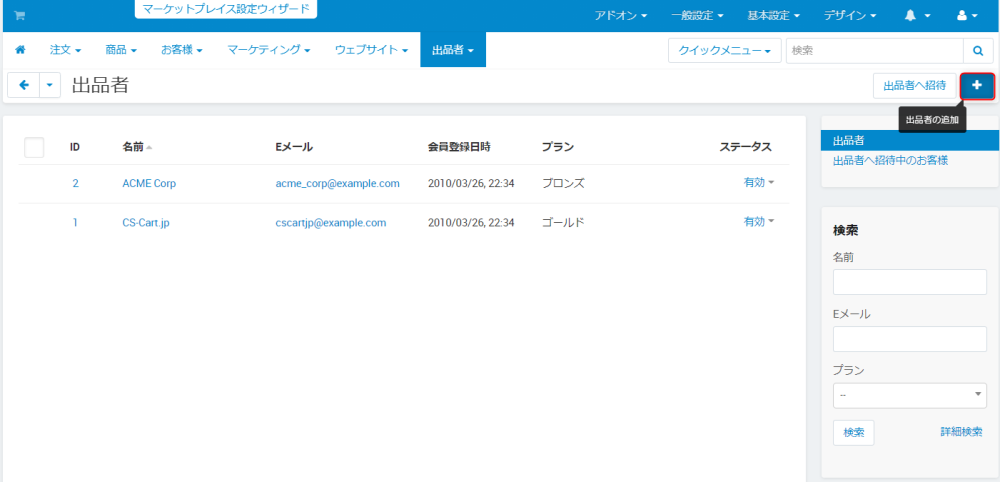
Task: Open the notifications bell menu
Action: tap(917, 16)
